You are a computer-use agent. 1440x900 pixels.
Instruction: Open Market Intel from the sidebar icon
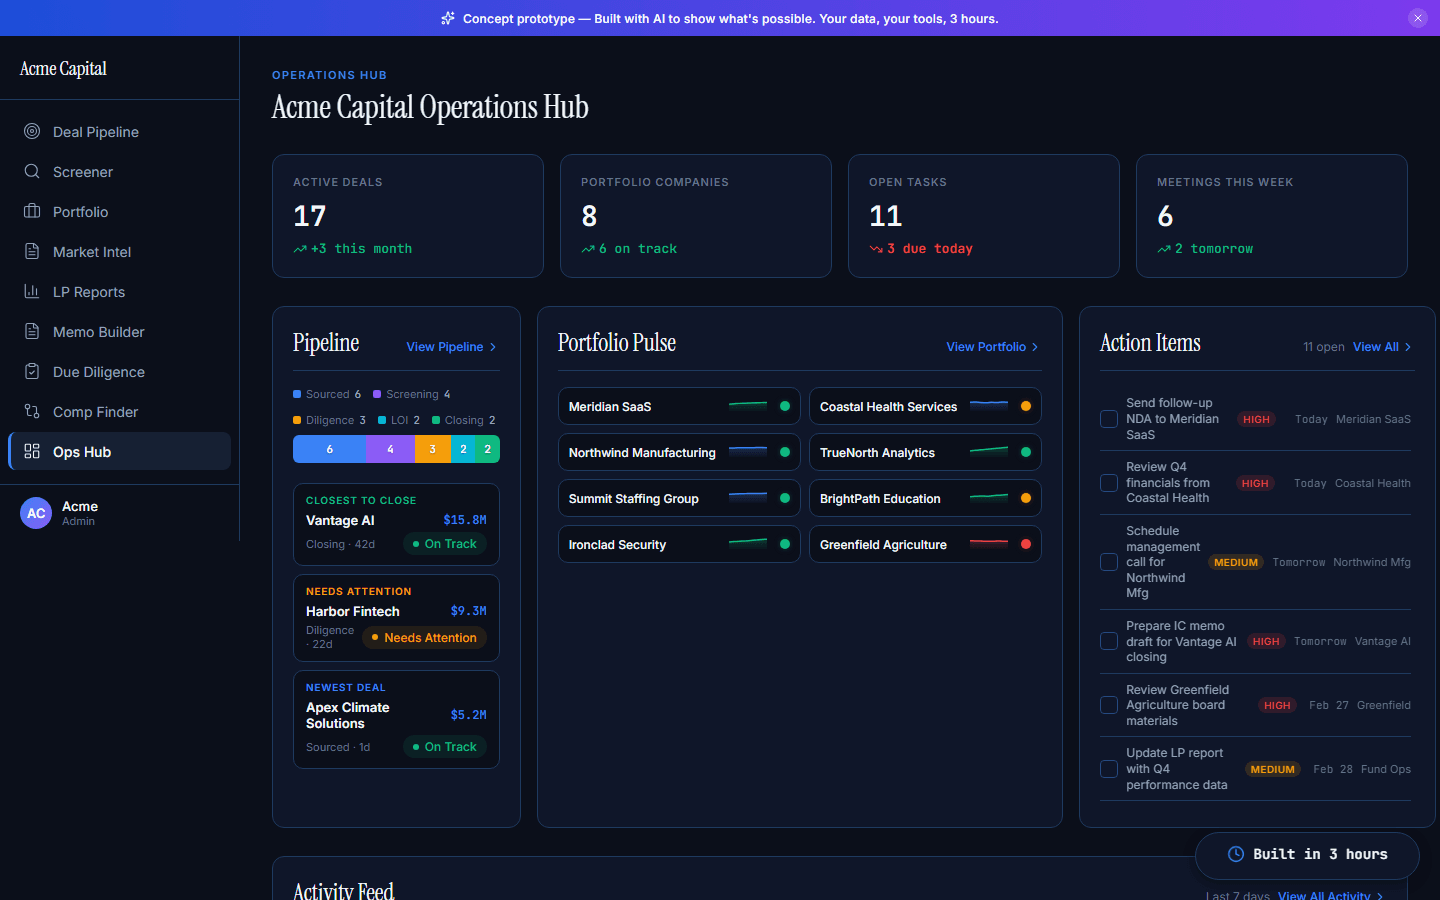(31, 251)
